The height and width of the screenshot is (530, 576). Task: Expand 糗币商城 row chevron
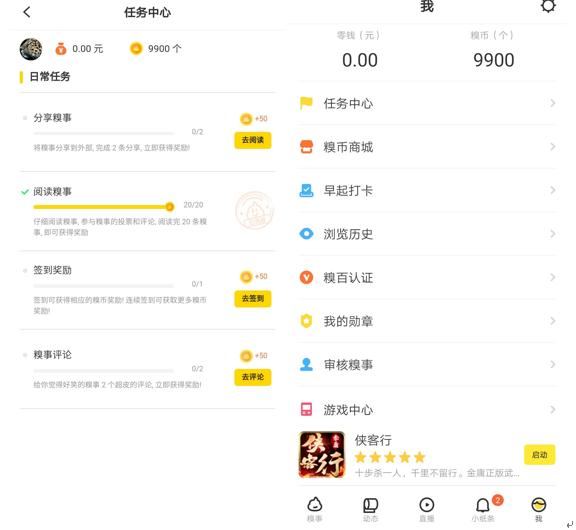[x=552, y=147]
